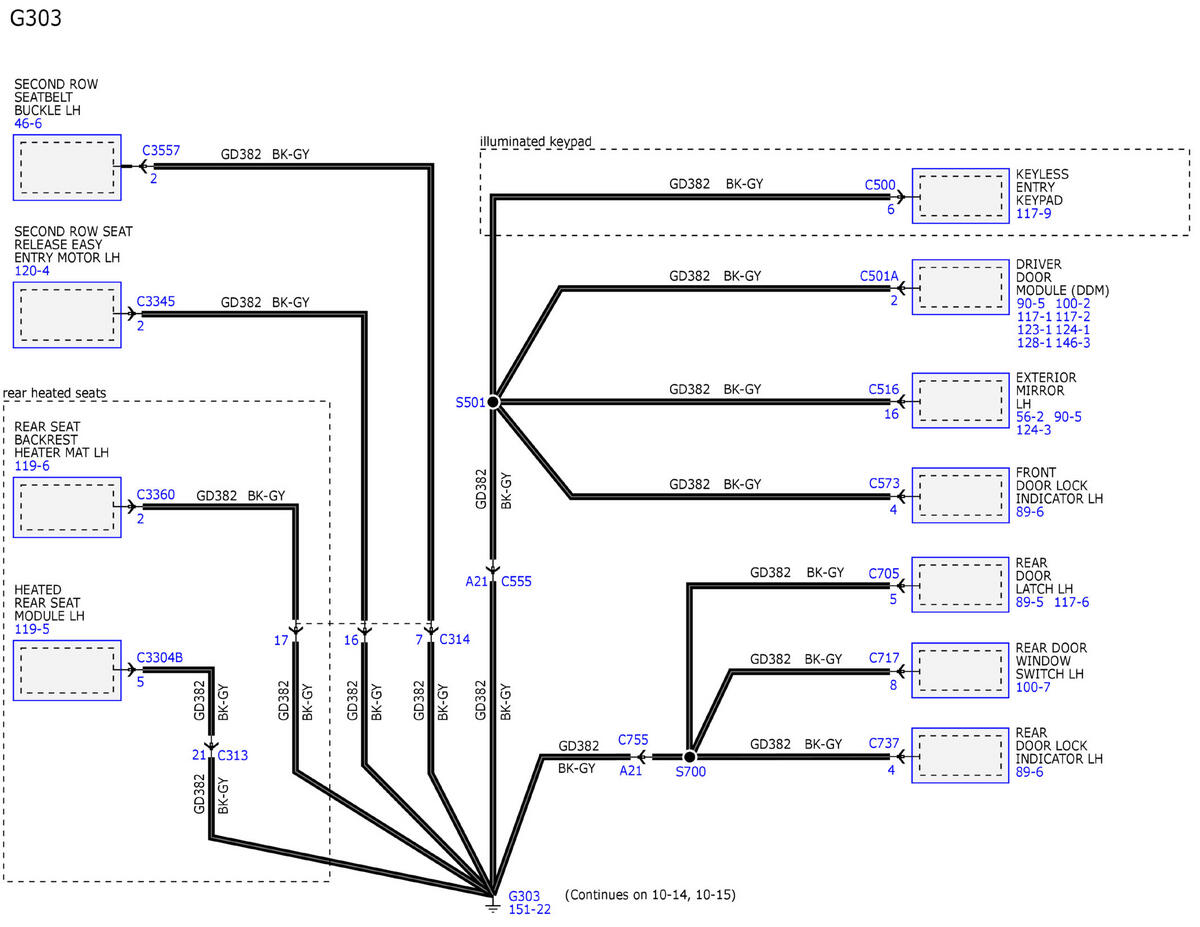Viewport: 1200px width, 927px height.
Task: Follow the 151-22 ground location reference
Action: tap(530, 909)
